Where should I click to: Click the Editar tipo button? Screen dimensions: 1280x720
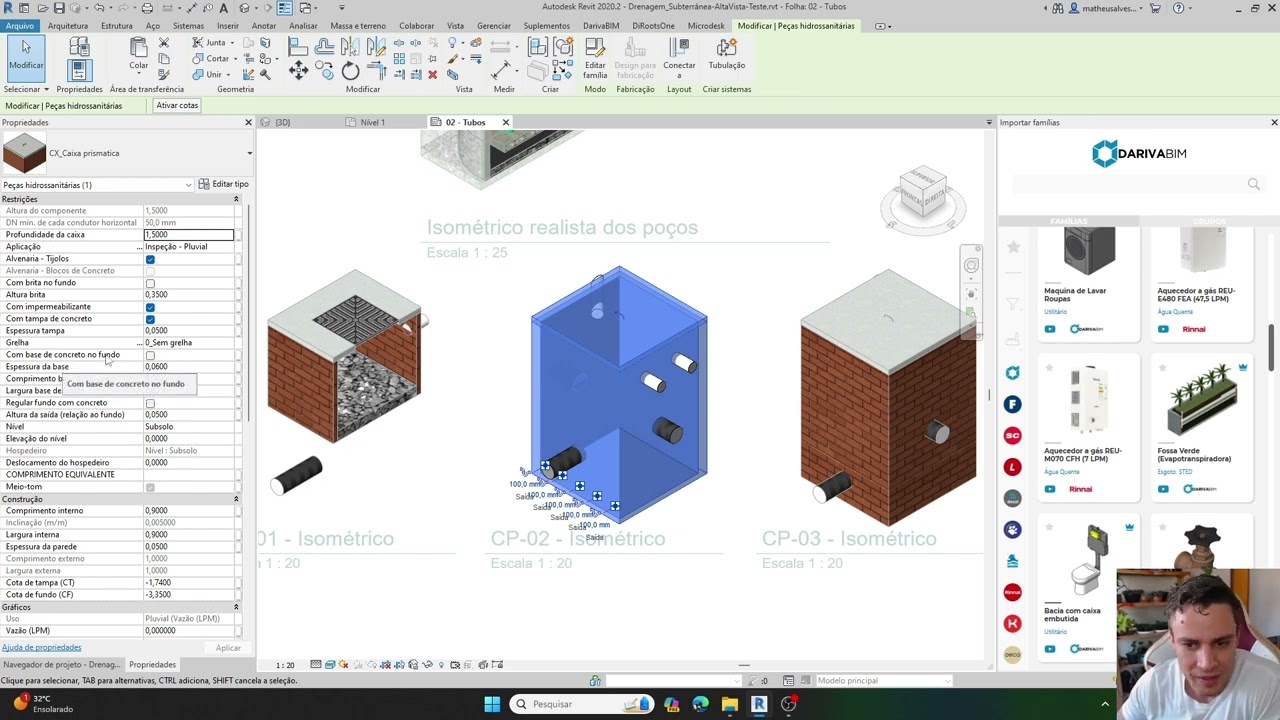(223, 184)
